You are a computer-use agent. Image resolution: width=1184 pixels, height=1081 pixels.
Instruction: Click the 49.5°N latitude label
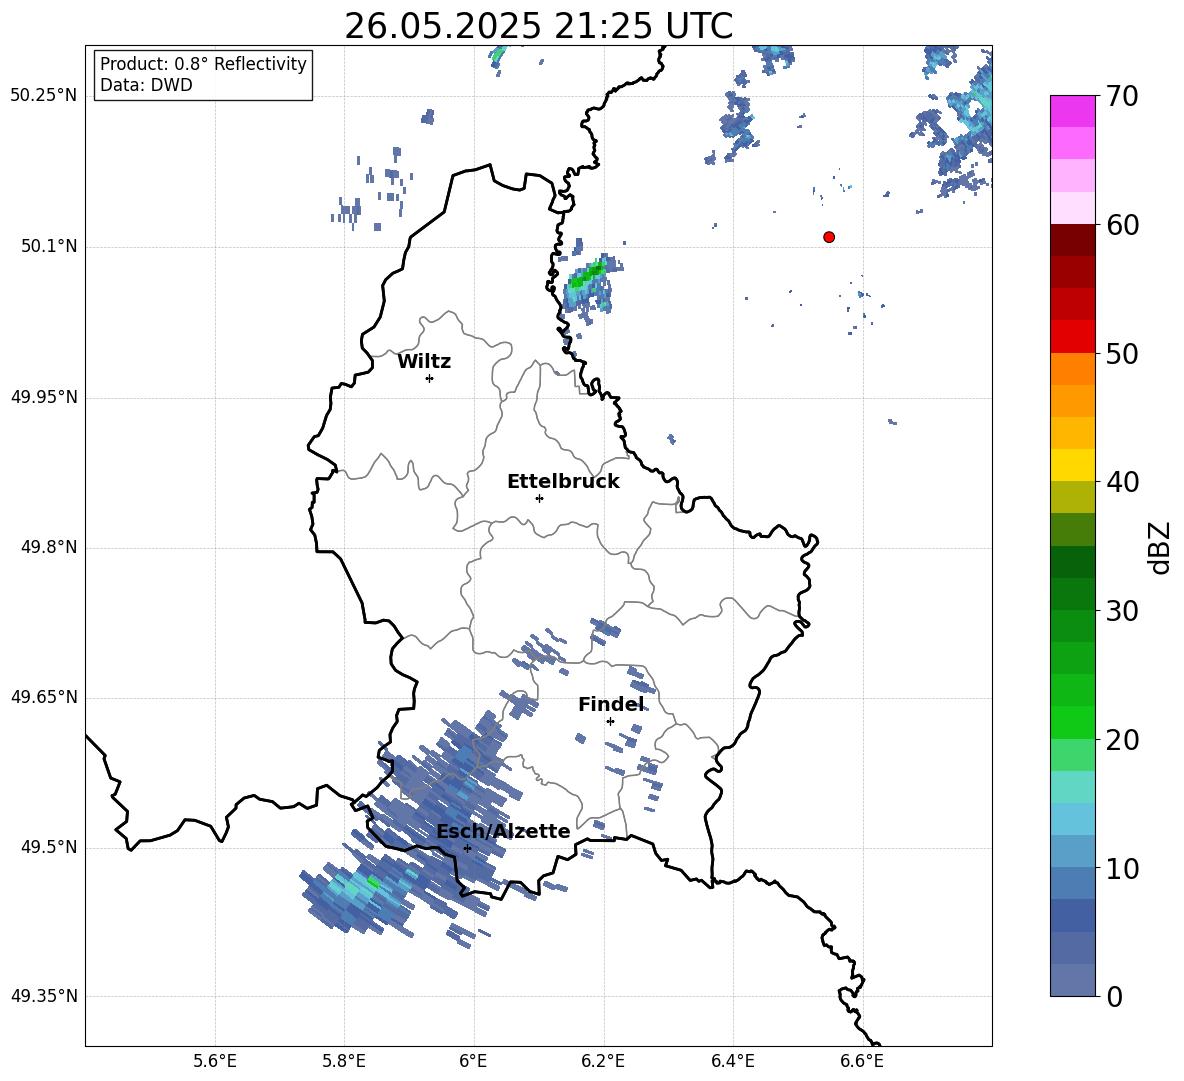49,846
